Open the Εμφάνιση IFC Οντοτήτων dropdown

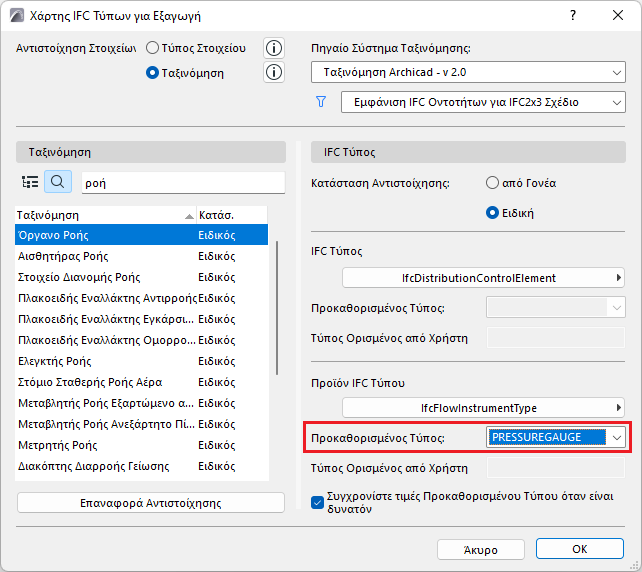click(x=483, y=102)
